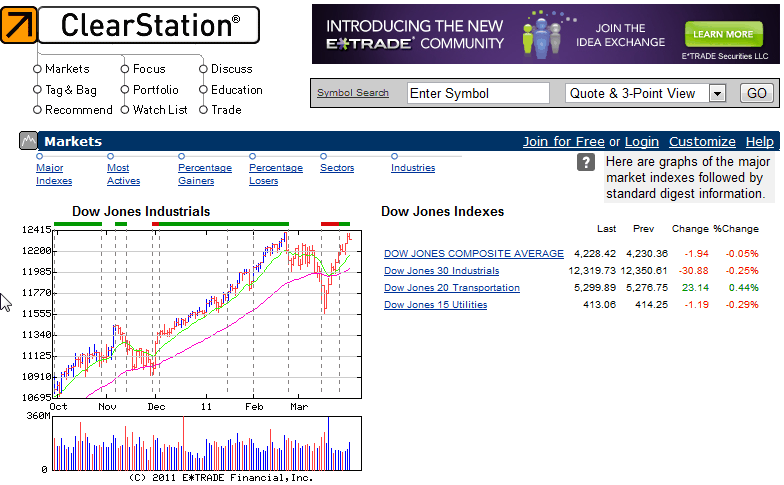Open the Customize link in Markets bar

point(701,142)
